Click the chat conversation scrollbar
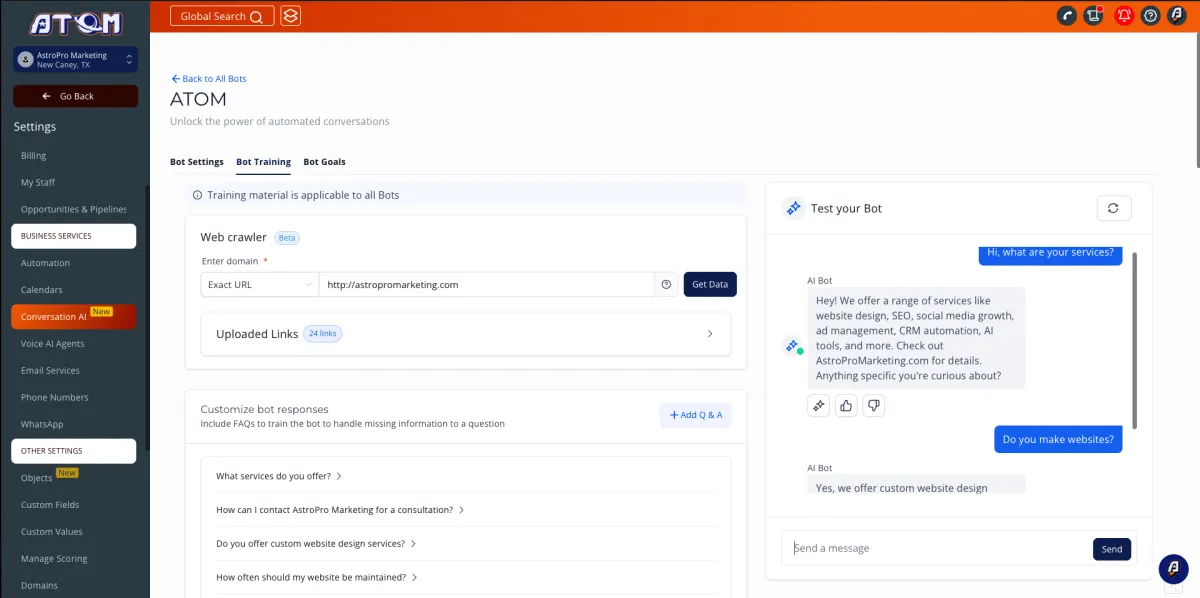1200x598 pixels. tap(1134, 341)
